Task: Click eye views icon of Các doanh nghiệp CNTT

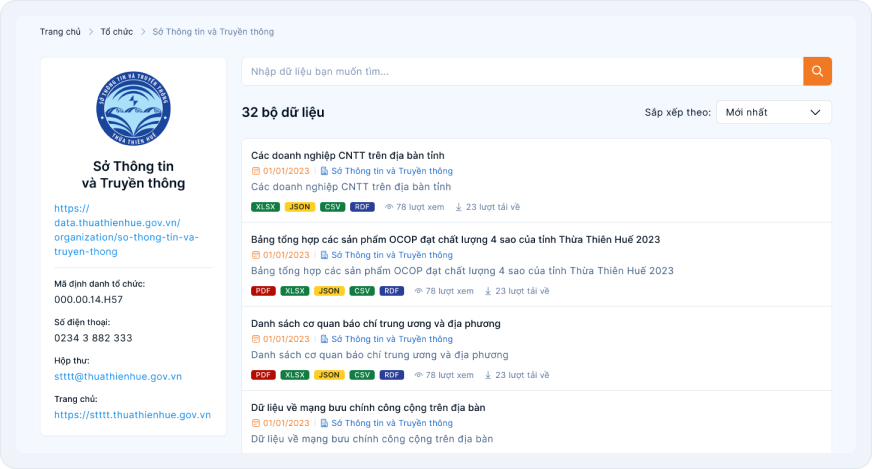Action: 389,207
